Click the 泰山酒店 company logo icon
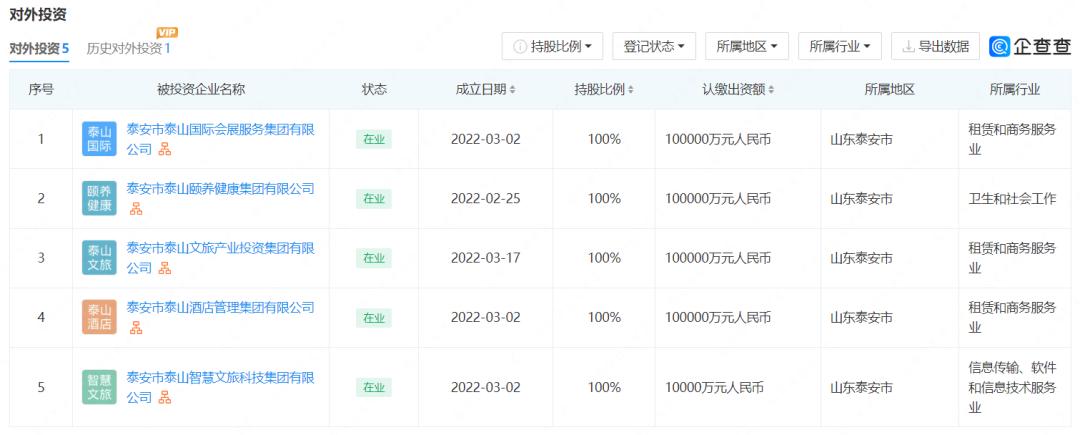Screen dimensions: 1080x435 (x=99, y=317)
